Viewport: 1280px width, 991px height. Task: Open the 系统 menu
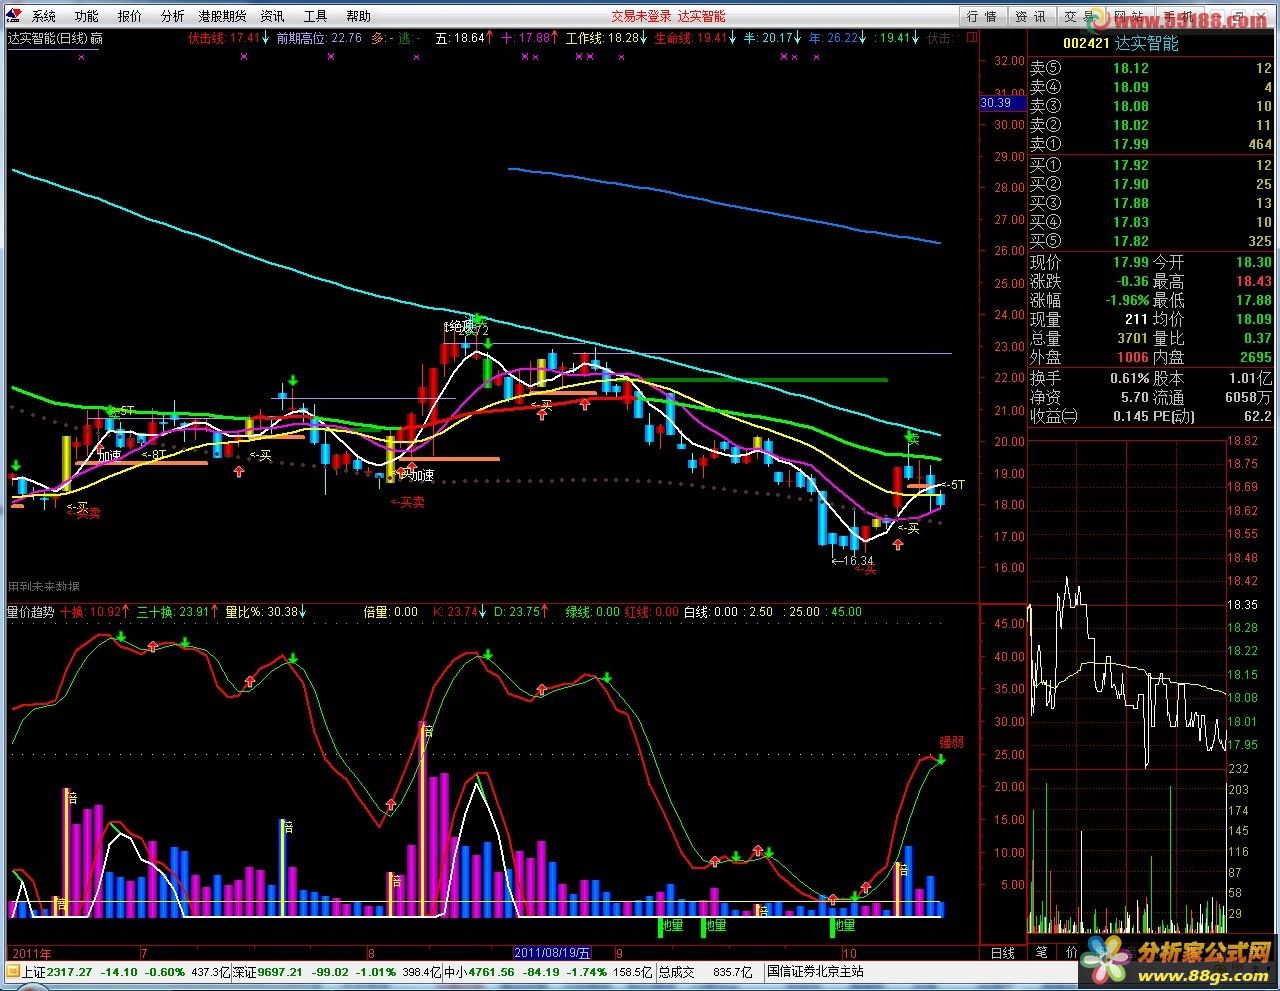tap(44, 16)
